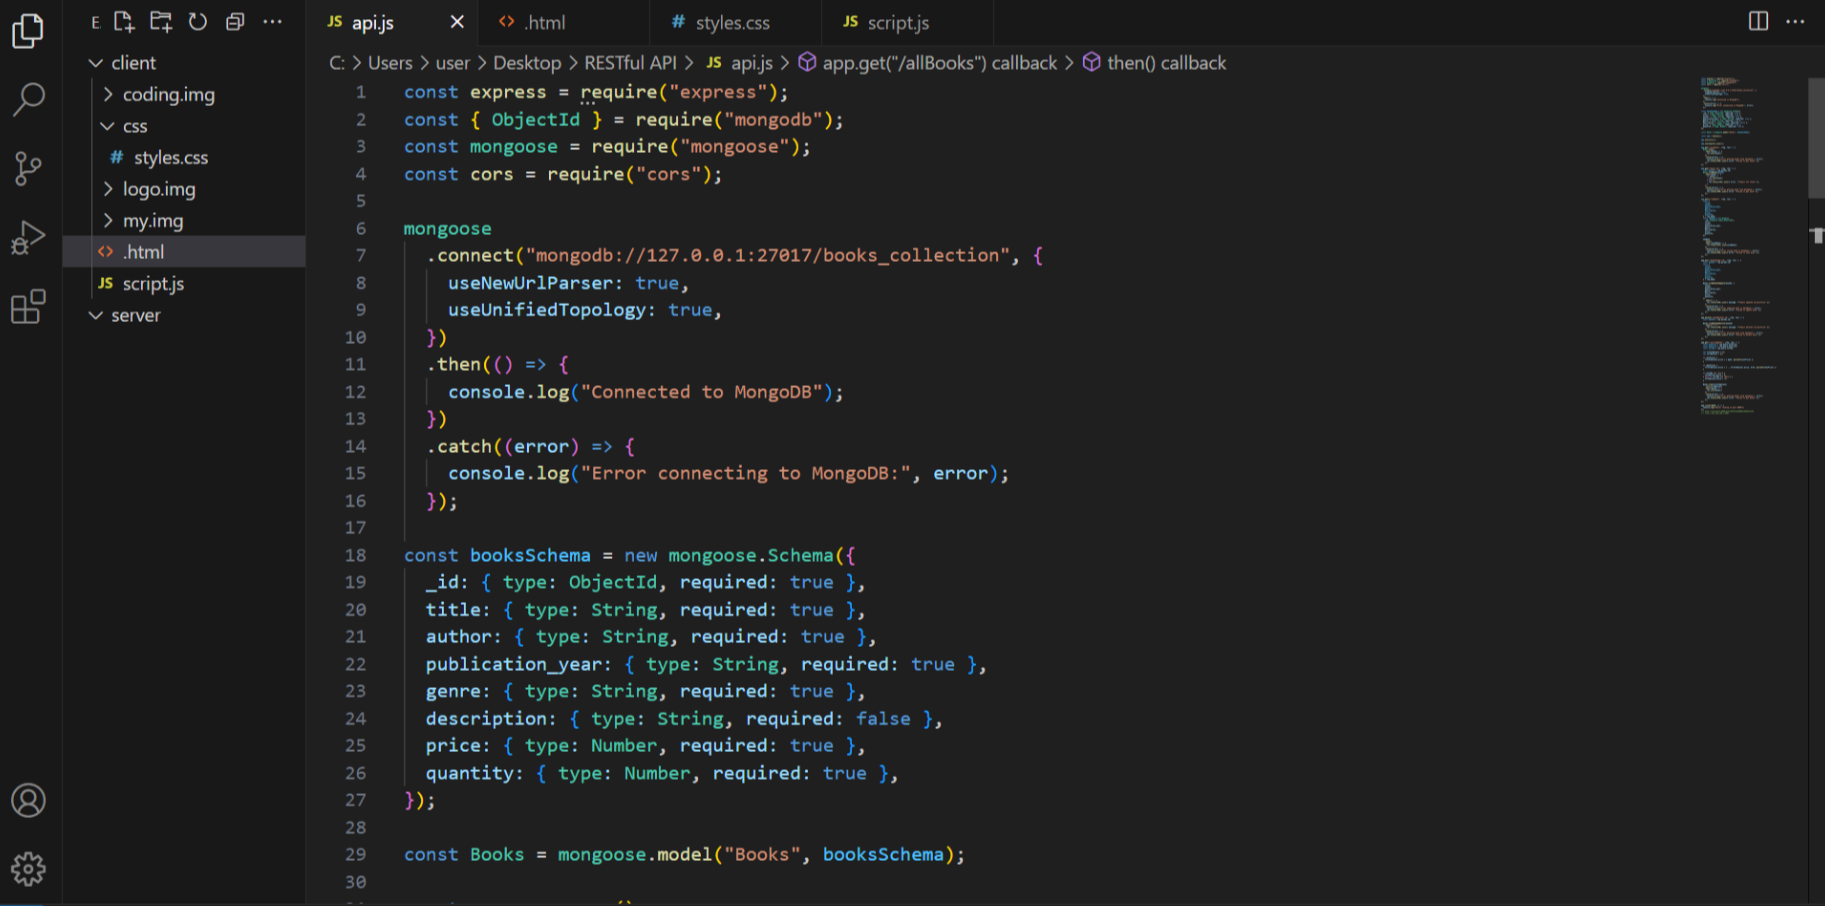The width and height of the screenshot is (1825, 906).
Task: Click the user breadcrumb segment
Action: click(x=452, y=63)
